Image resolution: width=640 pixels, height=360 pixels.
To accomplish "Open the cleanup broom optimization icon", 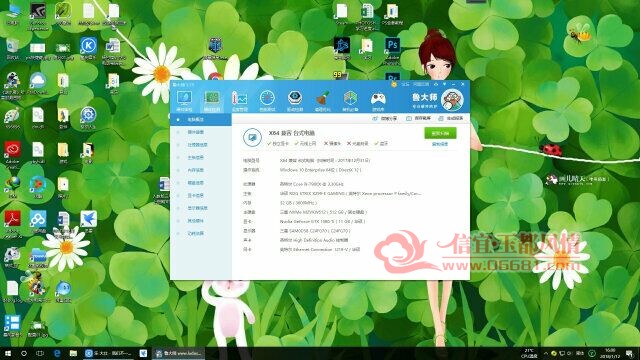I will (x=322, y=100).
